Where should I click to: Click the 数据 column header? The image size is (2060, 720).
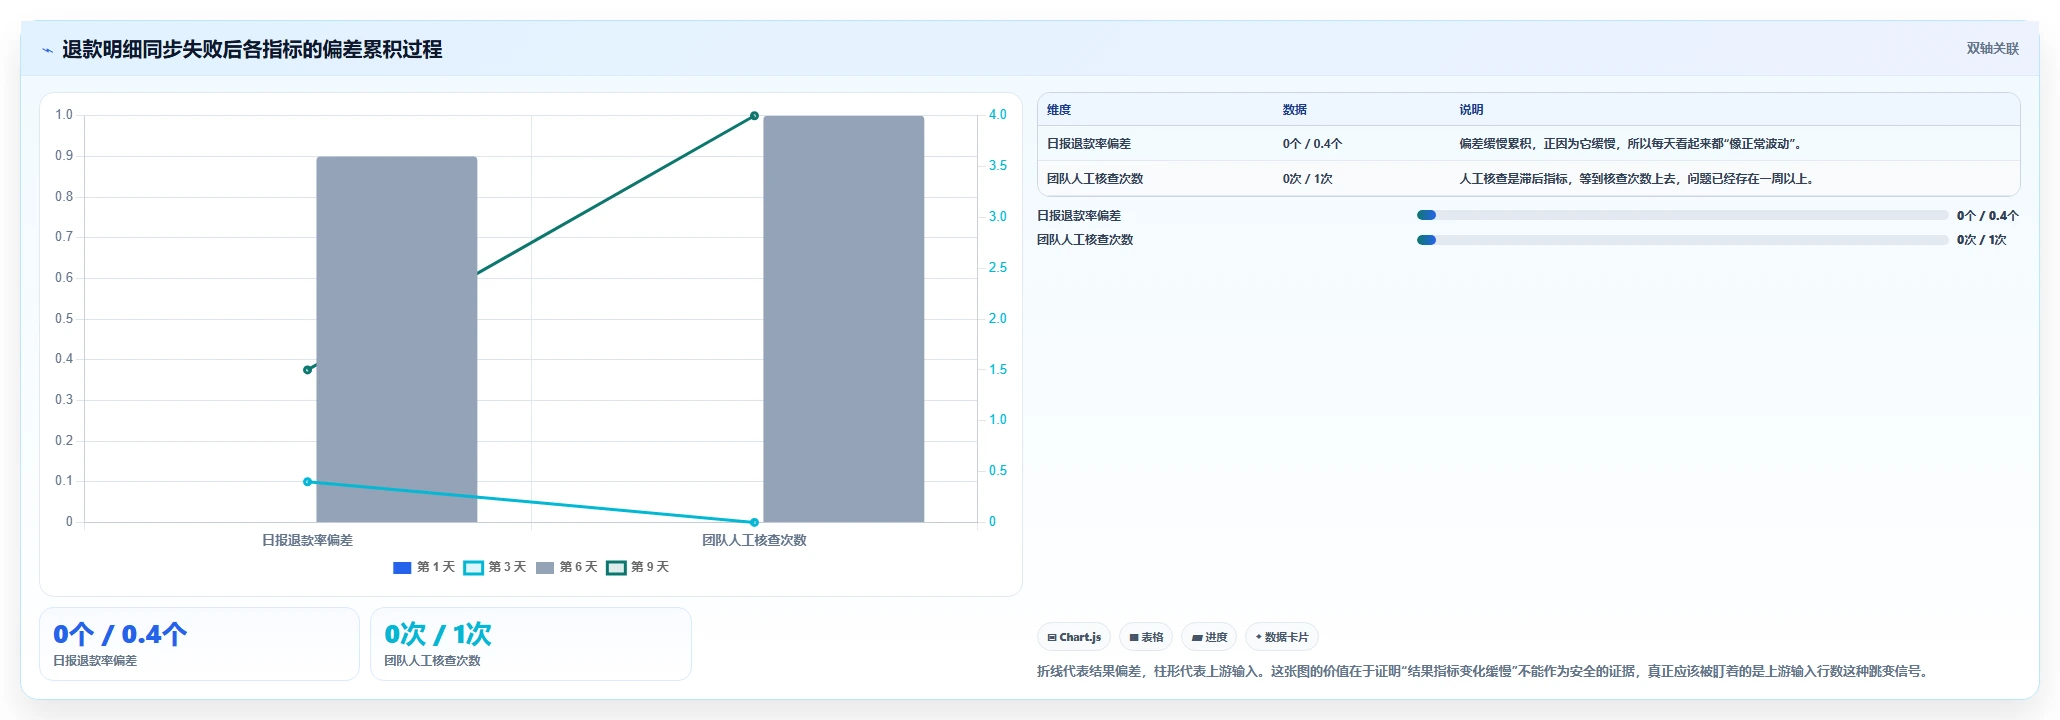point(1295,110)
